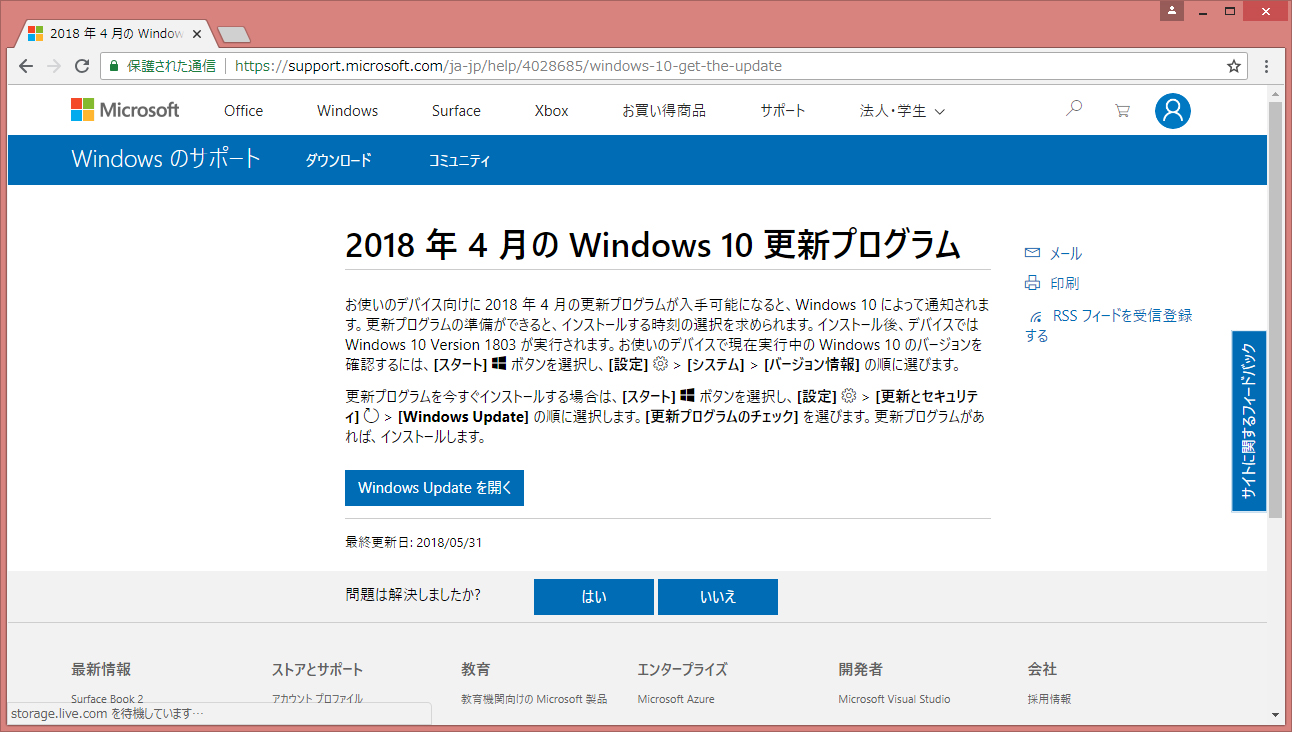Viewport: 1292px width, 732px height.
Task: Click the 最新情報 footer heading
Action: 101,669
